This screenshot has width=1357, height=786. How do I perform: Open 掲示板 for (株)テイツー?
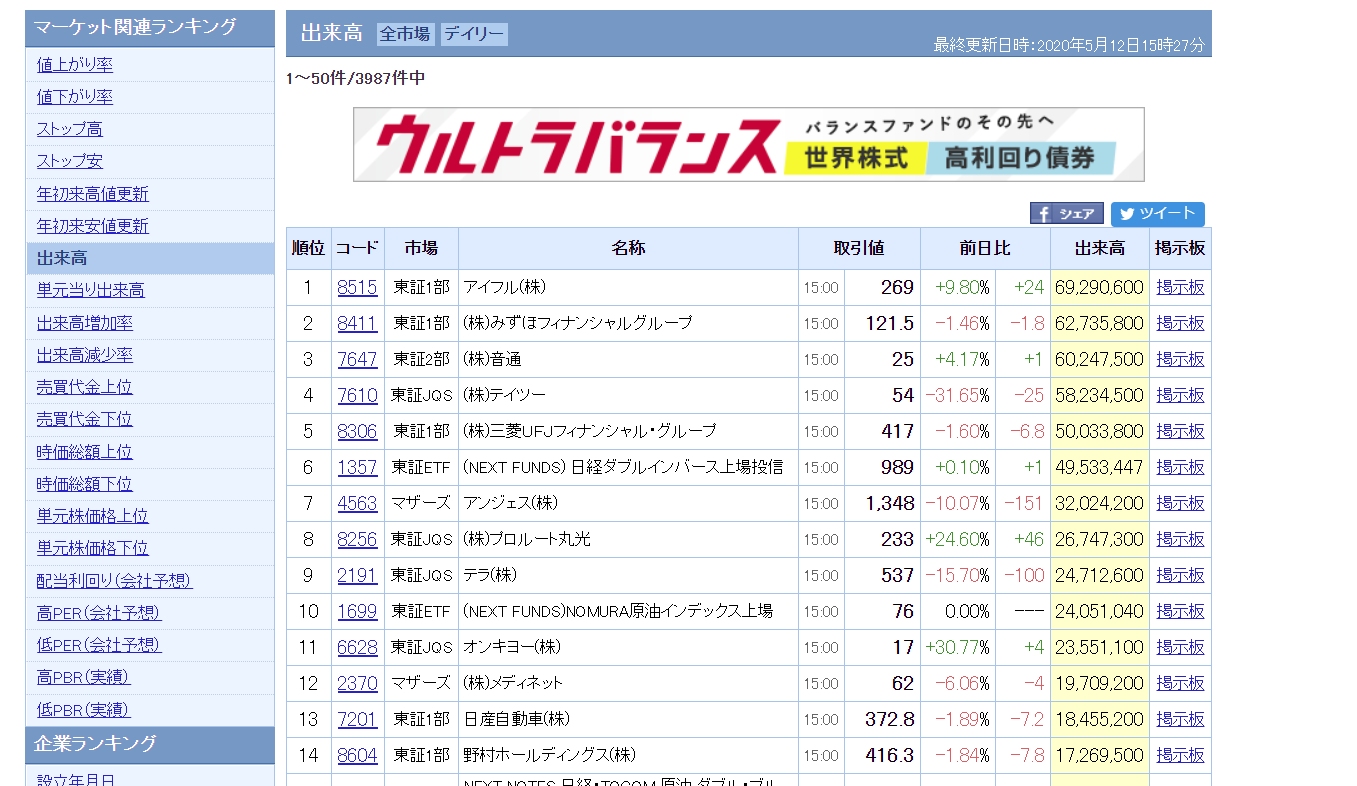tap(1180, 395)
